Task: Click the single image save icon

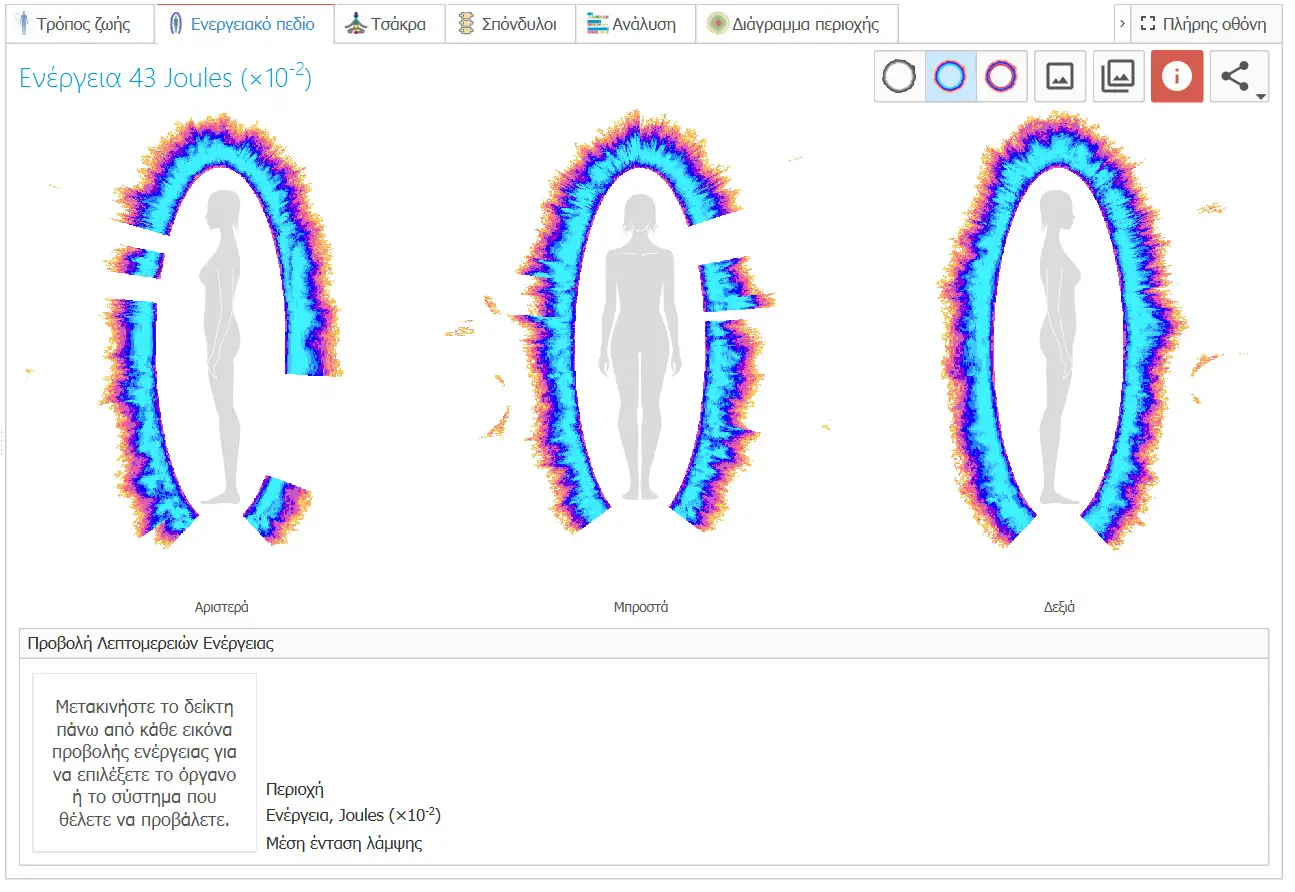Action: coord(1060,77)
